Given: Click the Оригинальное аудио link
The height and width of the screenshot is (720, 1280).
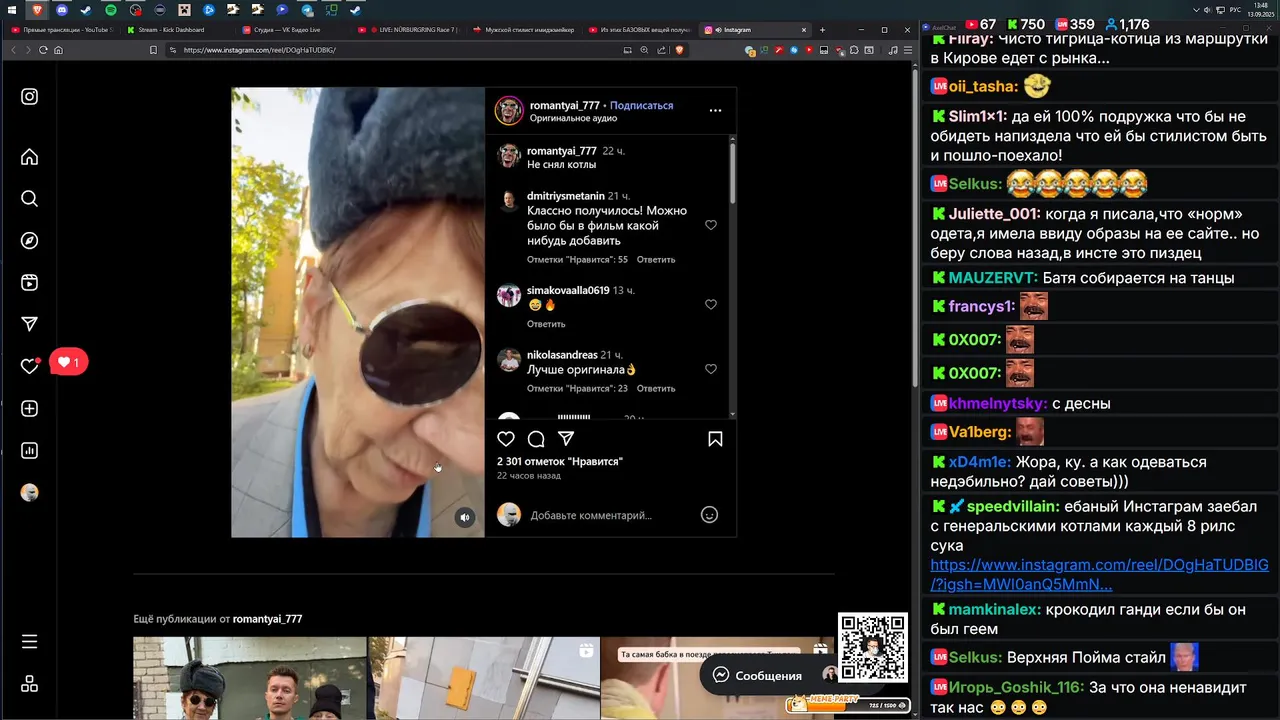Looking at the screenshot, I should (x=573, y=118).
